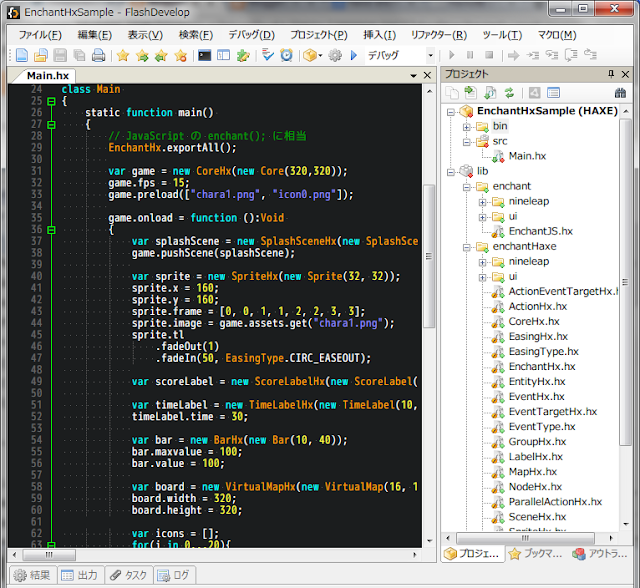Click the debugger Pause button

click(x=470, y=55)
